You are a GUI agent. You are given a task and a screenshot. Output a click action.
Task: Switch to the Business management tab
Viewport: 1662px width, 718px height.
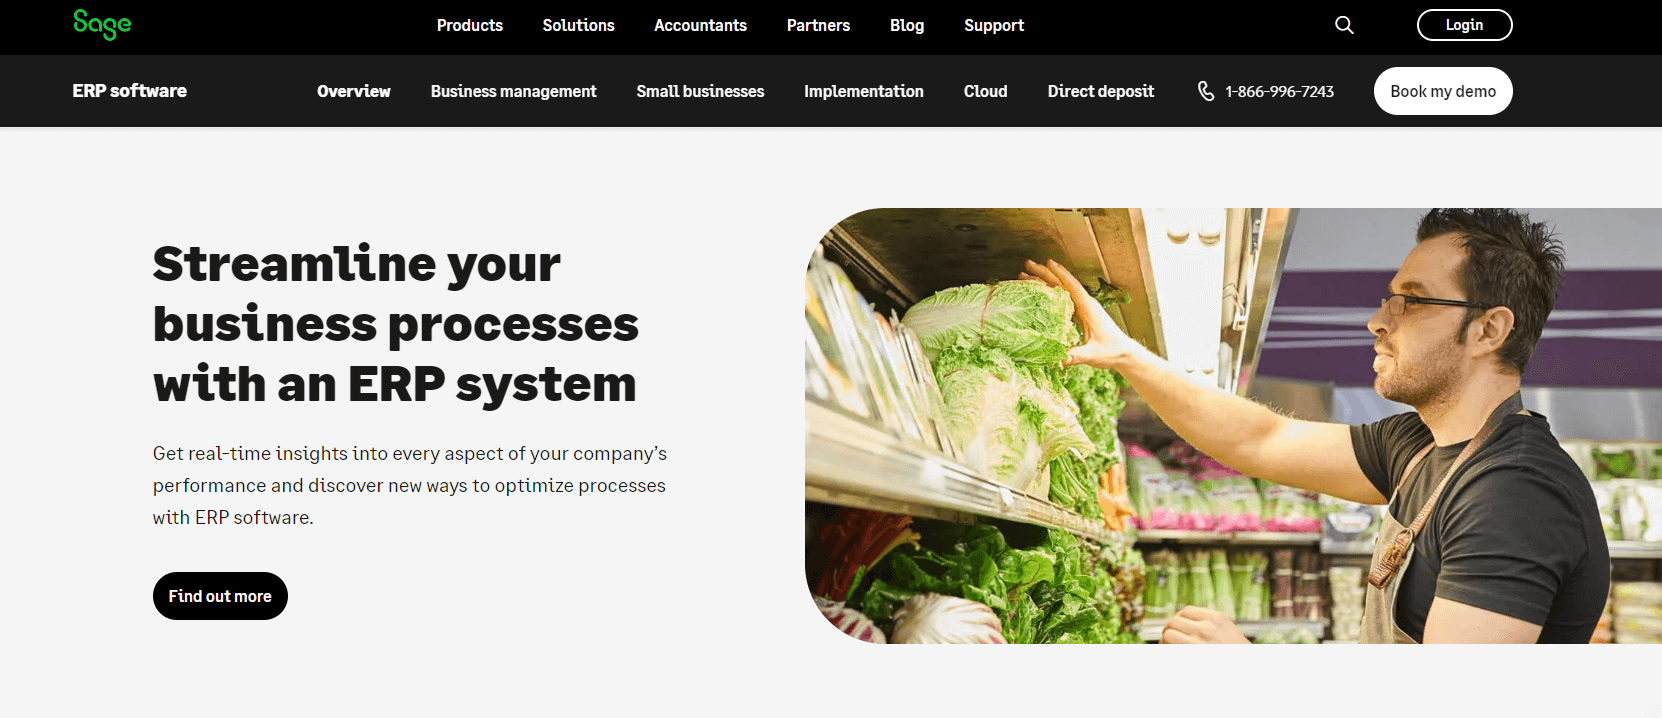click(x=514, y=91)
